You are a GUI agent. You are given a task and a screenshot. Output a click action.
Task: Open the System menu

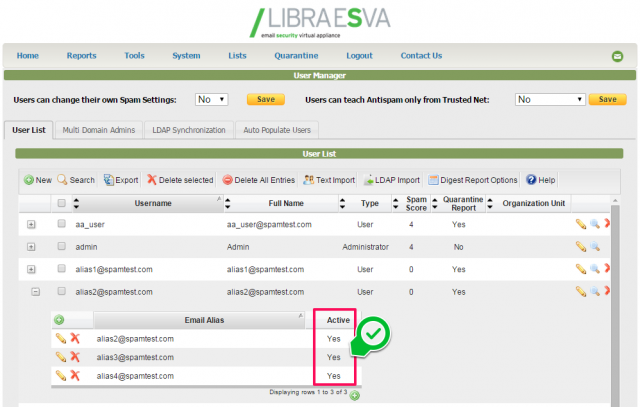tap(186, 56)
